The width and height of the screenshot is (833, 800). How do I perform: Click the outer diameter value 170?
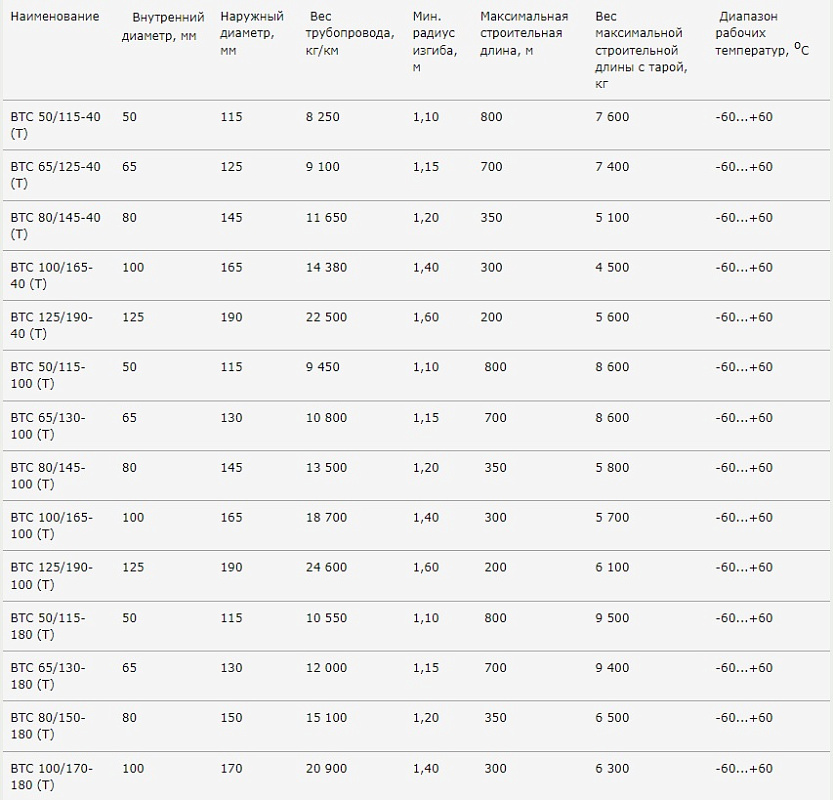[x=231, y=768]
